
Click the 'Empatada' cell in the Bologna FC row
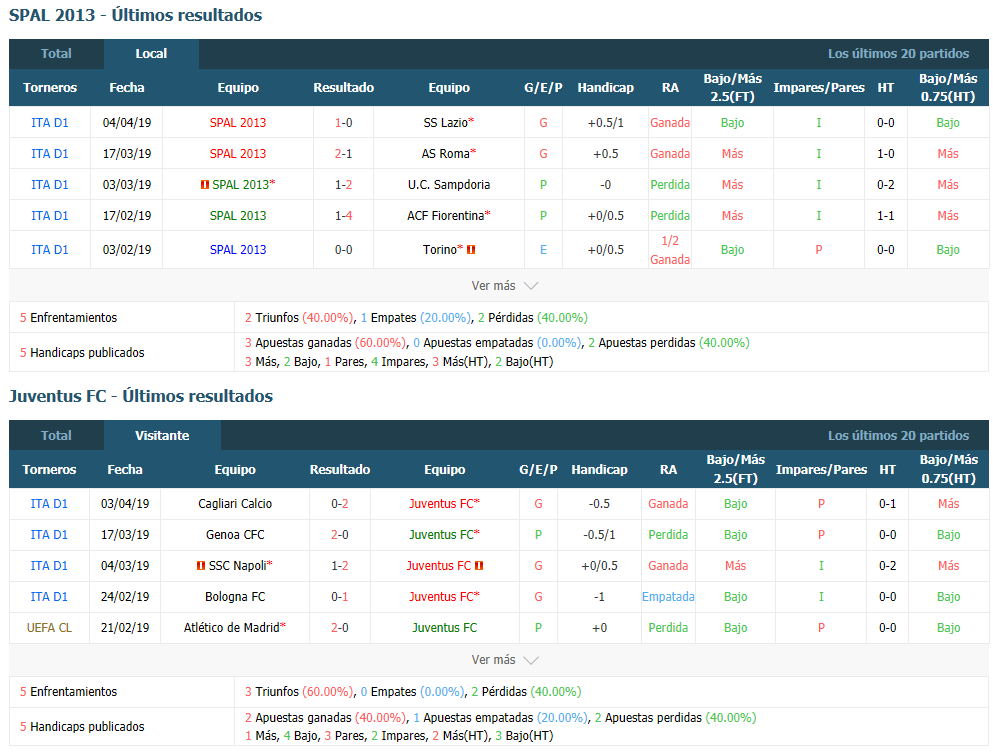tap(668, 597)
